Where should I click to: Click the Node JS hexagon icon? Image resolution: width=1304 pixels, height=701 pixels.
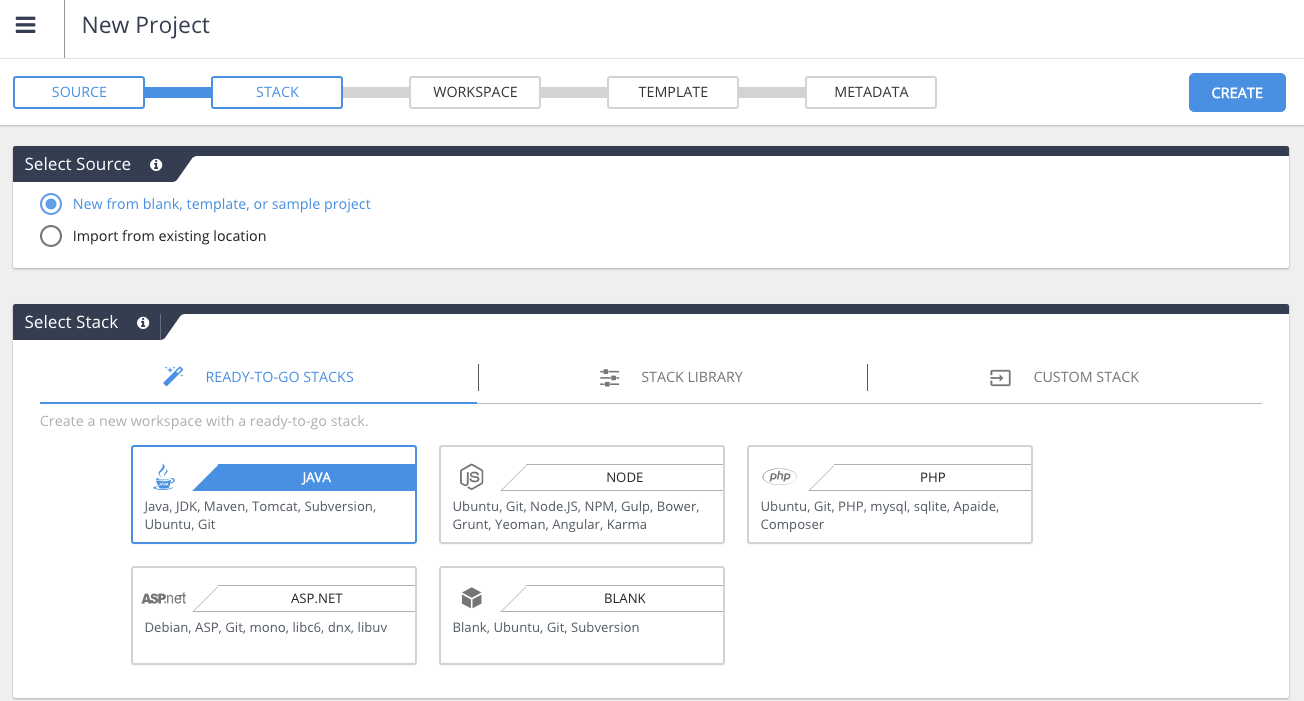(471, 477)
